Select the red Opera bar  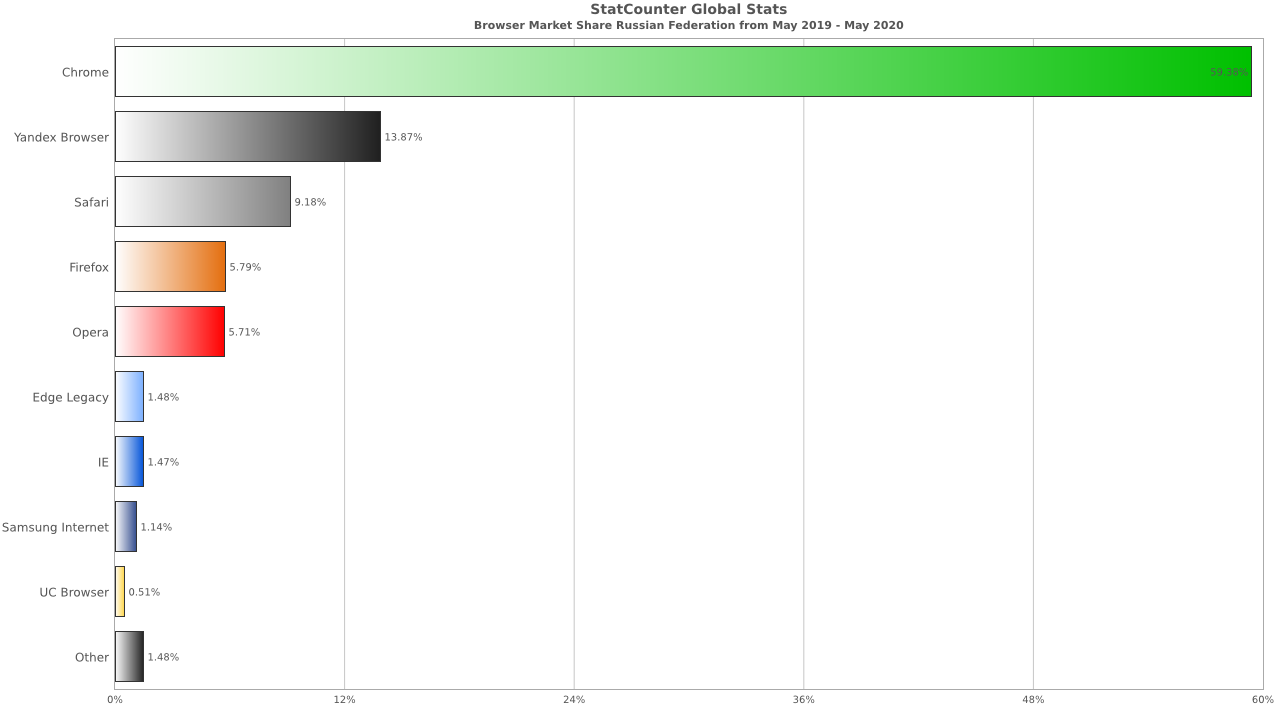click(169, 332)
